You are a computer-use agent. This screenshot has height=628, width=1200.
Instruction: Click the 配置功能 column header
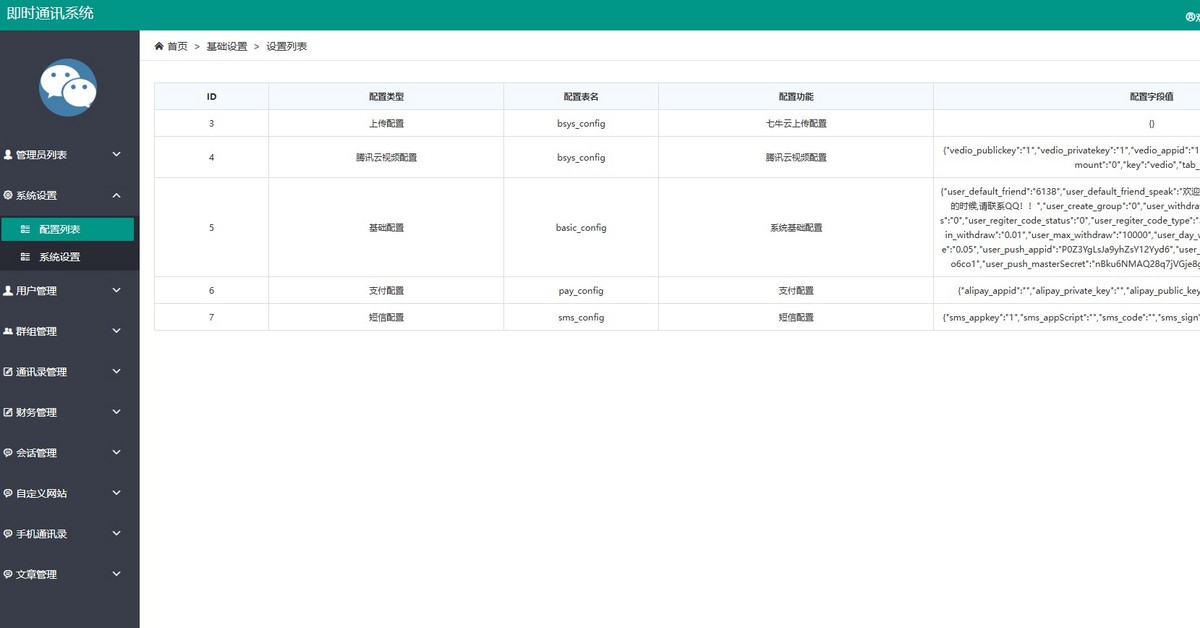(796, 97)
